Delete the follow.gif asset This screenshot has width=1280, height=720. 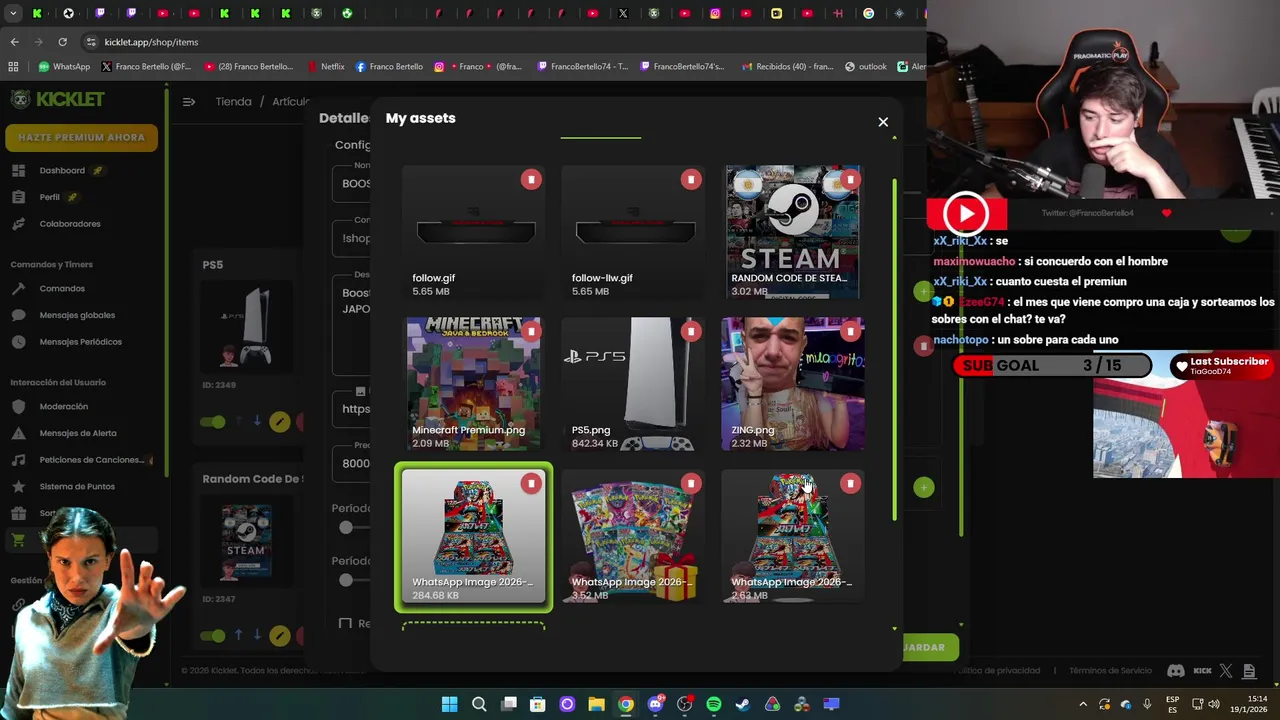[531, 179]
